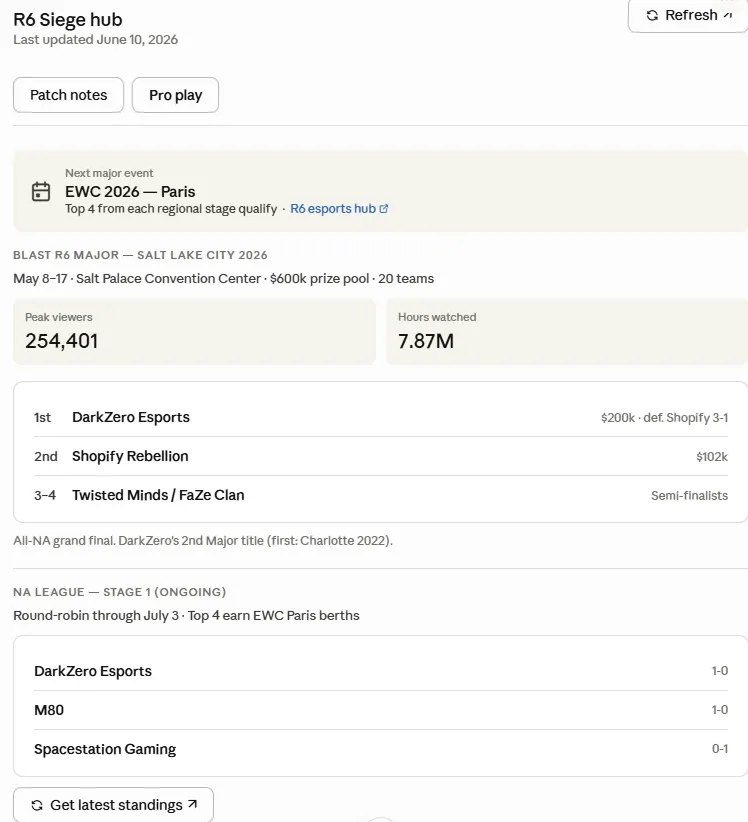
Task: Click the $200k · def. Shopify 3-1 text
Action: [664, 418]
